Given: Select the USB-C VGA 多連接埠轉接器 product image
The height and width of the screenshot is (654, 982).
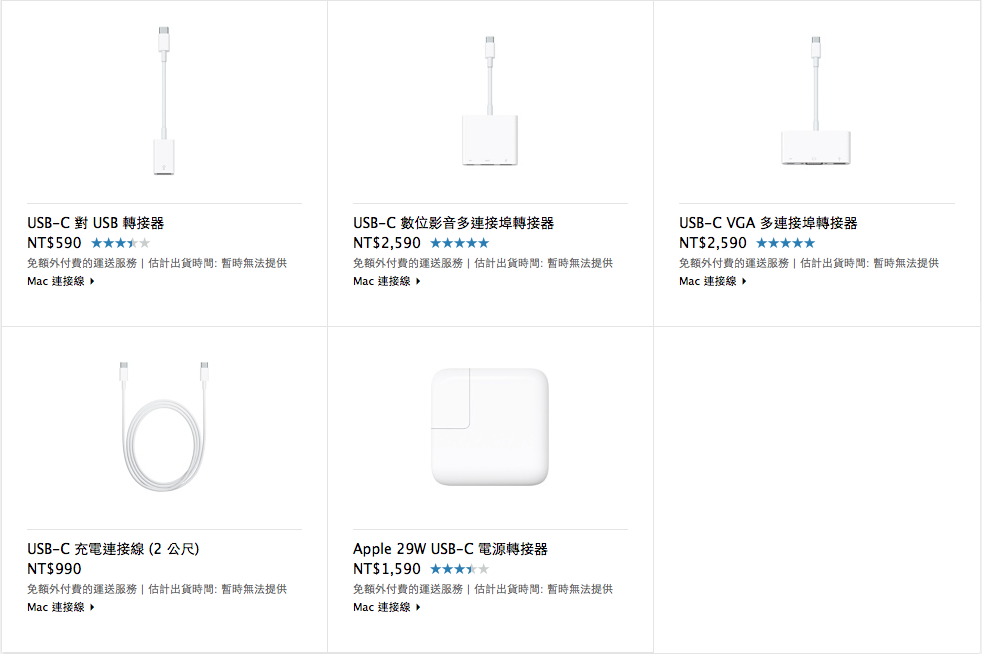Looking at the screenshot, I should [816, 105].
